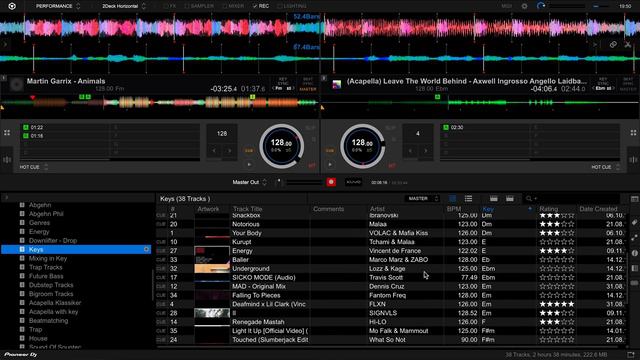Click the first column layout icon in browser toolbar
The width and height of the screenshot is (640, 360).
coord(494,198)
